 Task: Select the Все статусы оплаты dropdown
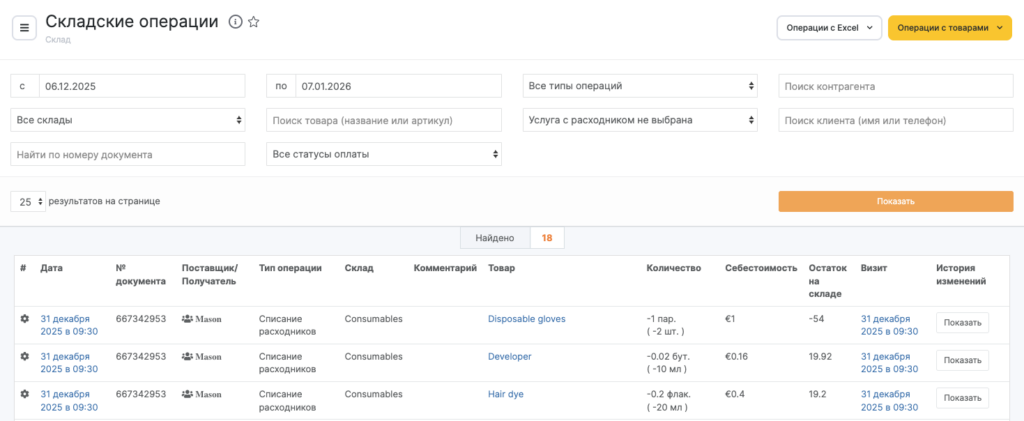point(385,154)
